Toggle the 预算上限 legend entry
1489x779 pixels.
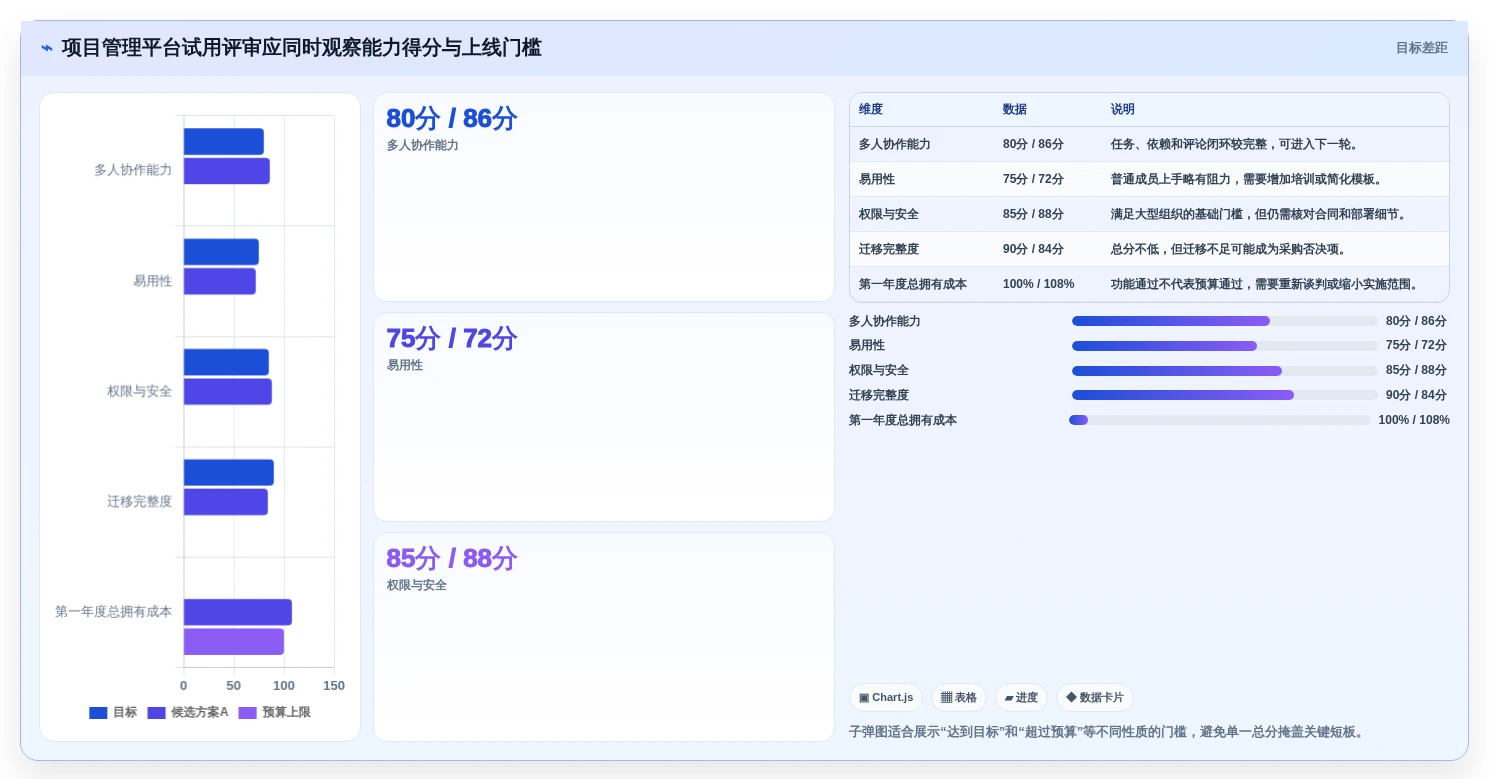click(274, 713)
